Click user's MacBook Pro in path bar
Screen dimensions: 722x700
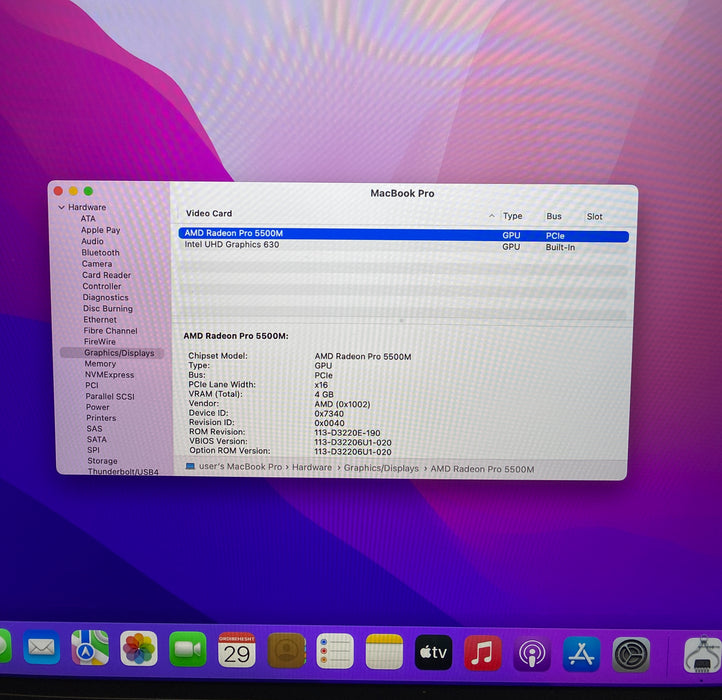pos(240,467)
